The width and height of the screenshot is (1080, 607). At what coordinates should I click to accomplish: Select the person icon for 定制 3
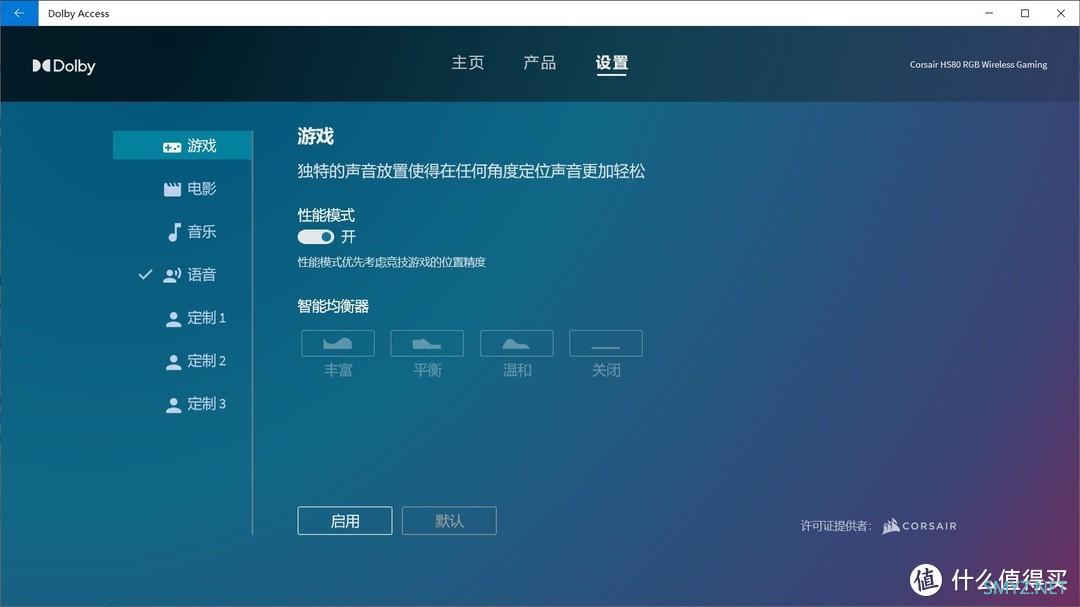coord(174,405)
